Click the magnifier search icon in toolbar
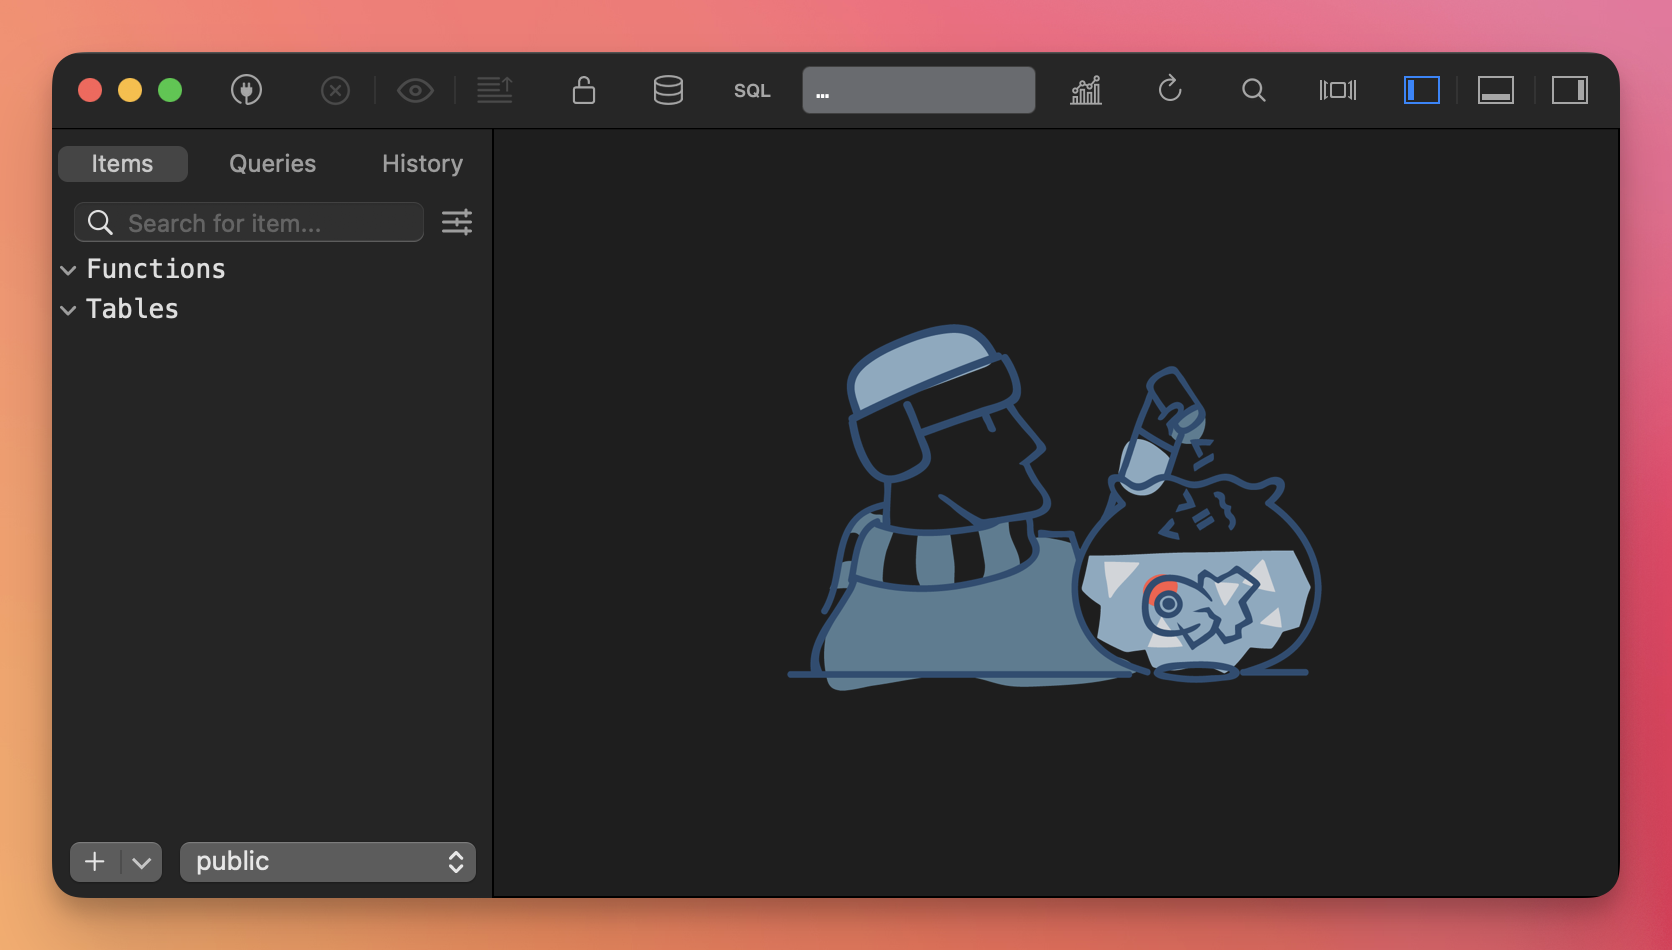The height and width of the screenshot is (950, 1672). coord(1253,91)
